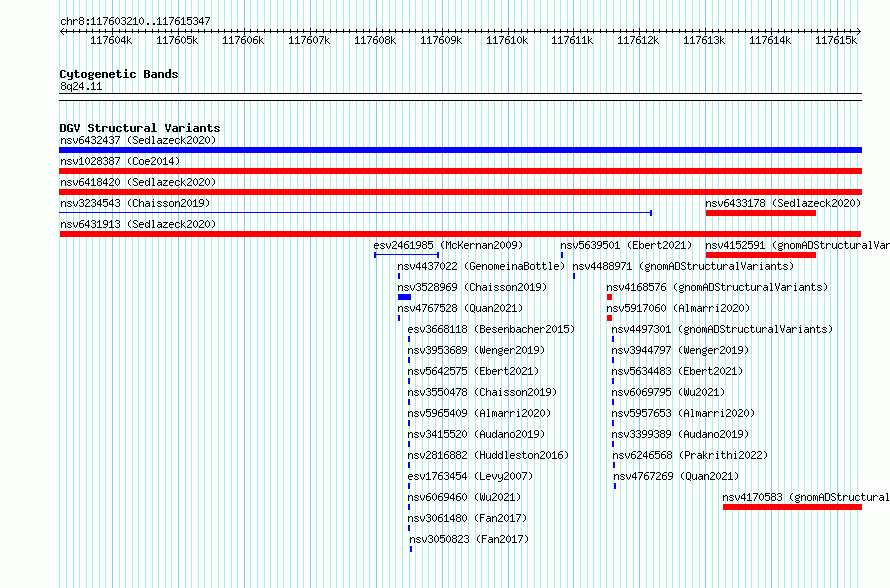Click nsv5634483 (Ebert2021) label
Screen dimensions: 890x588
677,371
